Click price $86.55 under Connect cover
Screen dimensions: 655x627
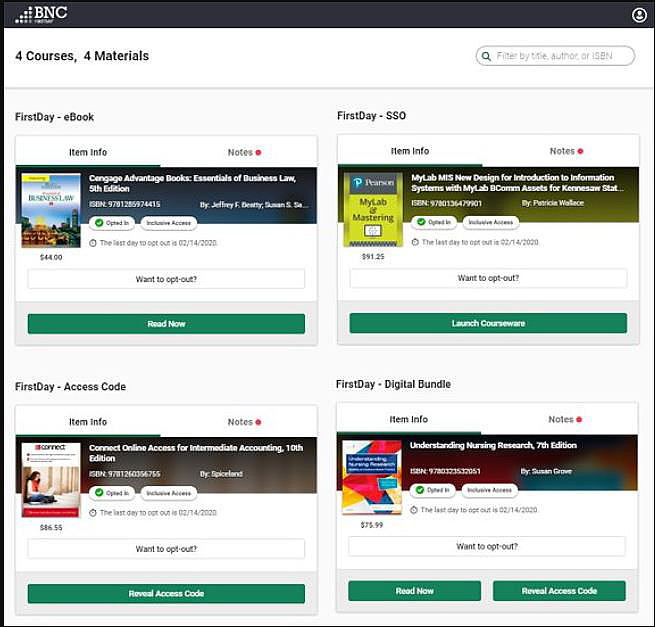[51, 528]
